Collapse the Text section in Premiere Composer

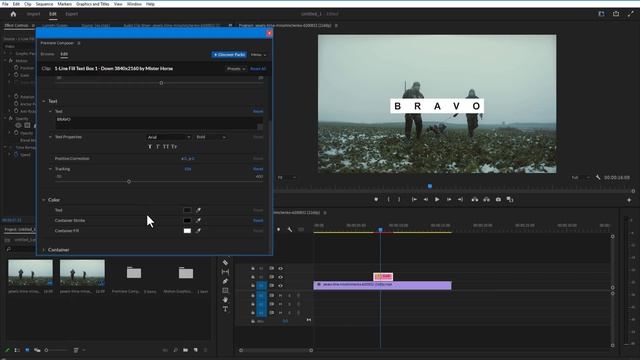tap(44, 101)
